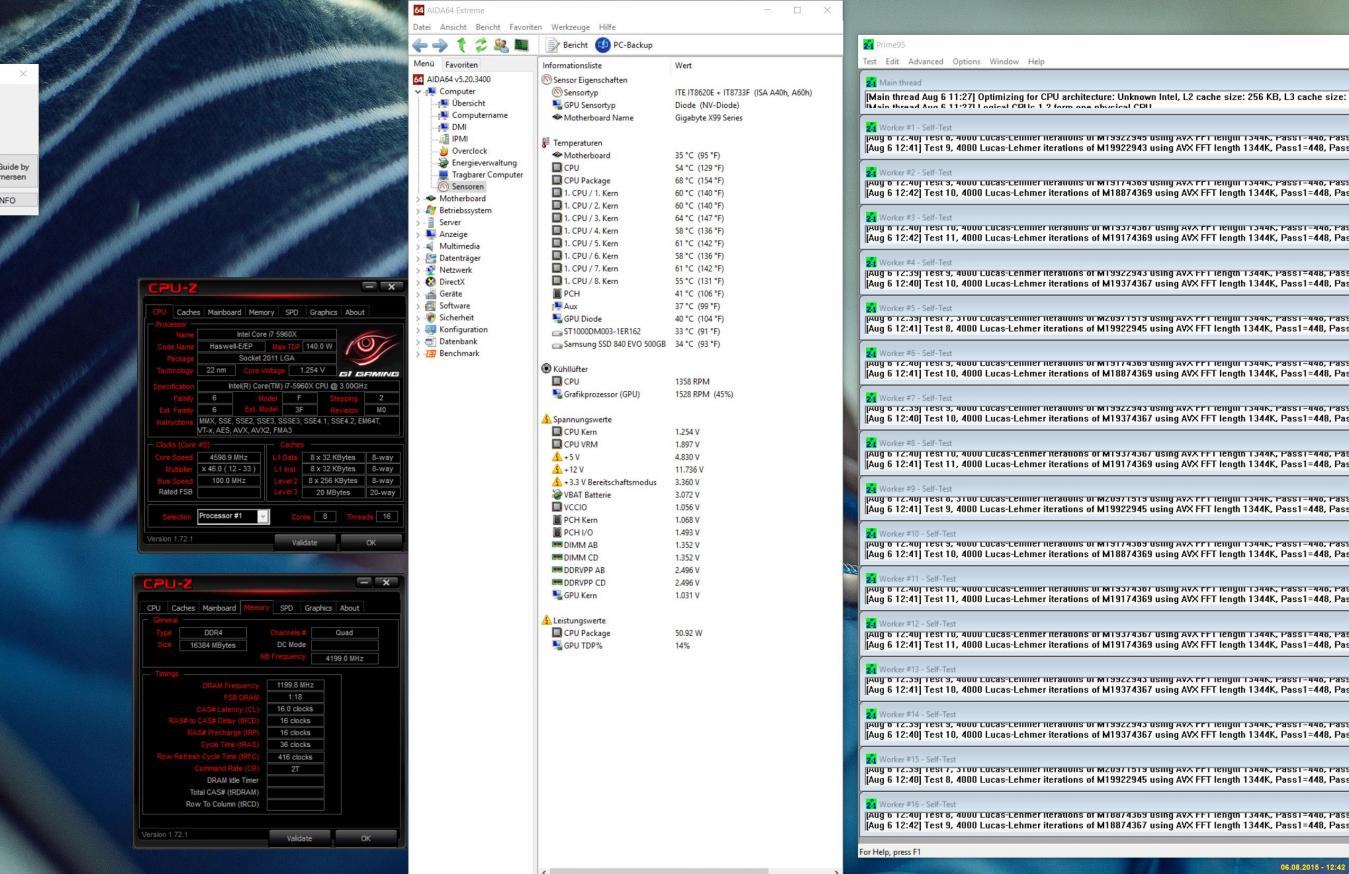Click Validate in the upper CPU-Z window
This screenshot has height=874, width=1349.
click(x=304, y=541)
